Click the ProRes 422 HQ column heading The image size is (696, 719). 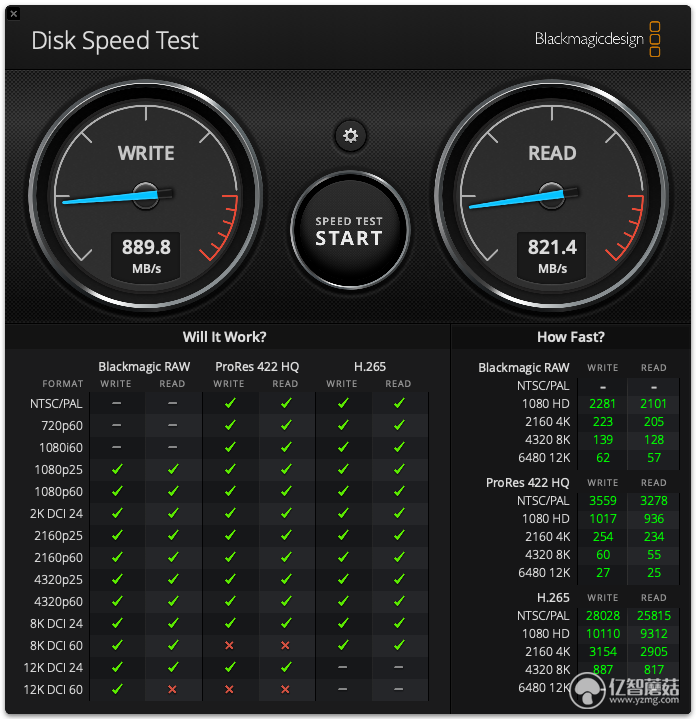(x=257, y=367)
